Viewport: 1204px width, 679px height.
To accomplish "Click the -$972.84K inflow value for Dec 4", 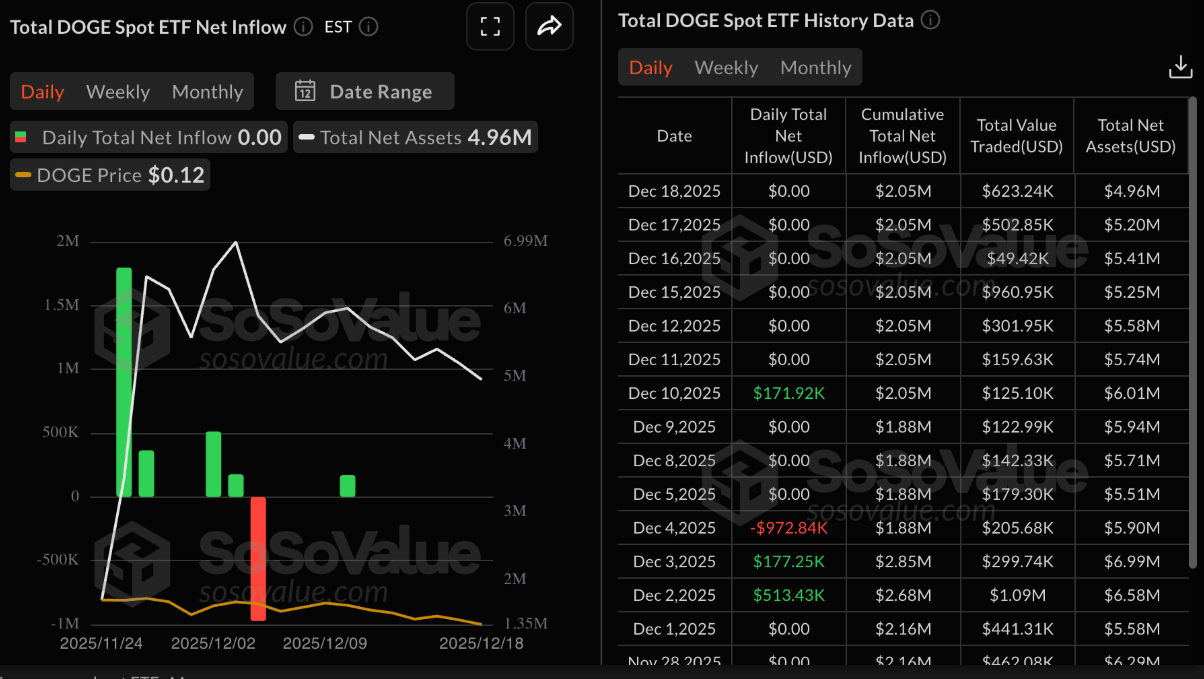I will 789,527.
